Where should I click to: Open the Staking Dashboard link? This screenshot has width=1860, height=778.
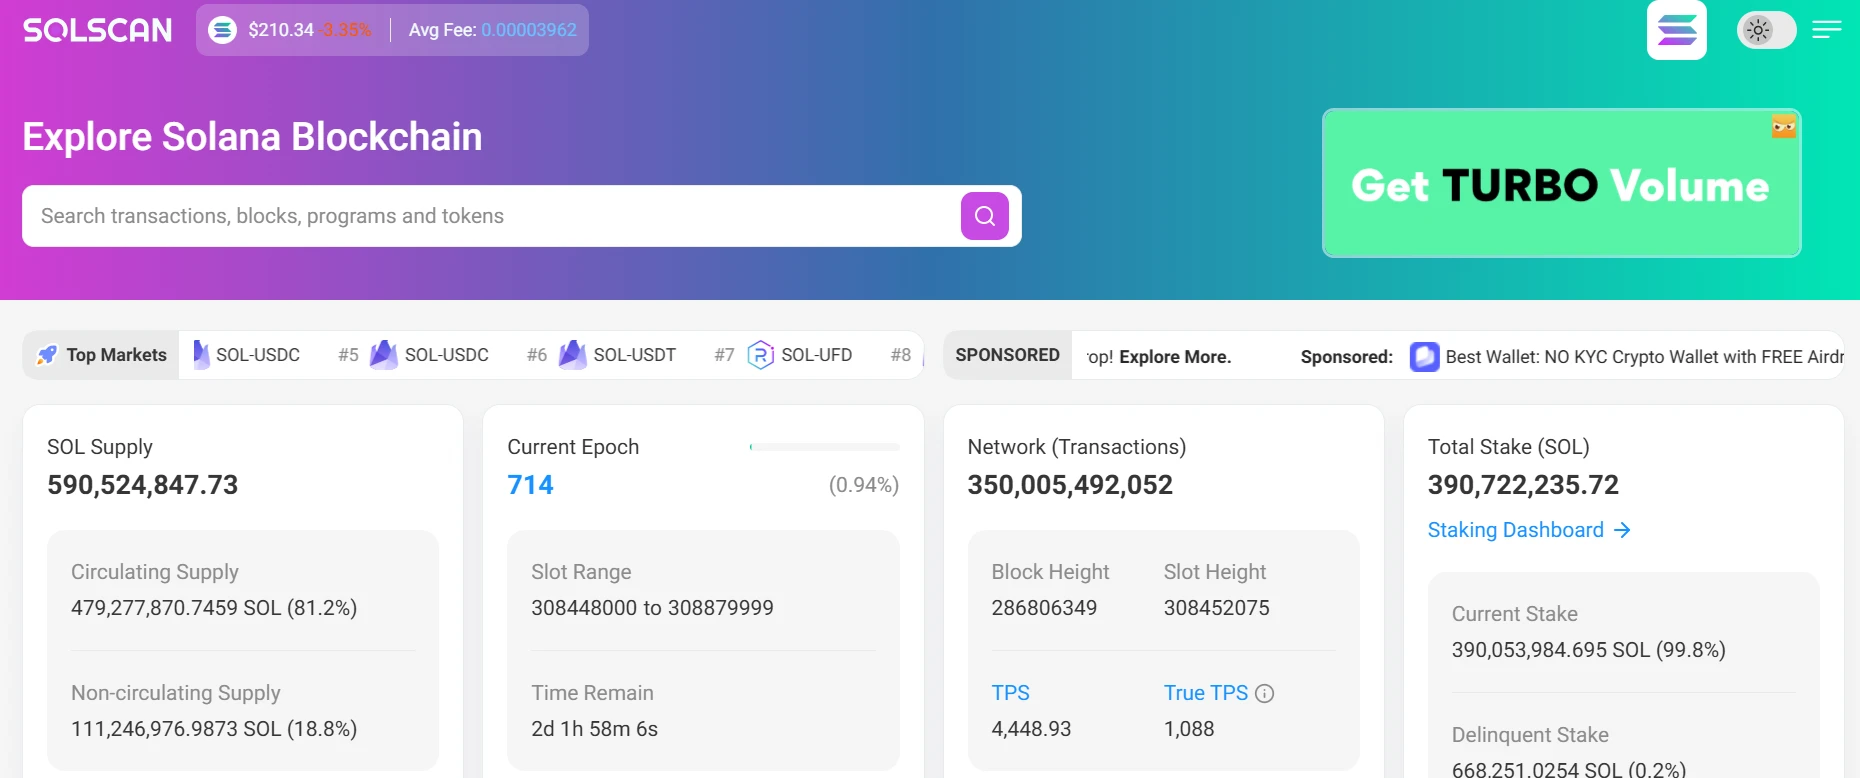pyautogui.click(x=1529, y=530)
